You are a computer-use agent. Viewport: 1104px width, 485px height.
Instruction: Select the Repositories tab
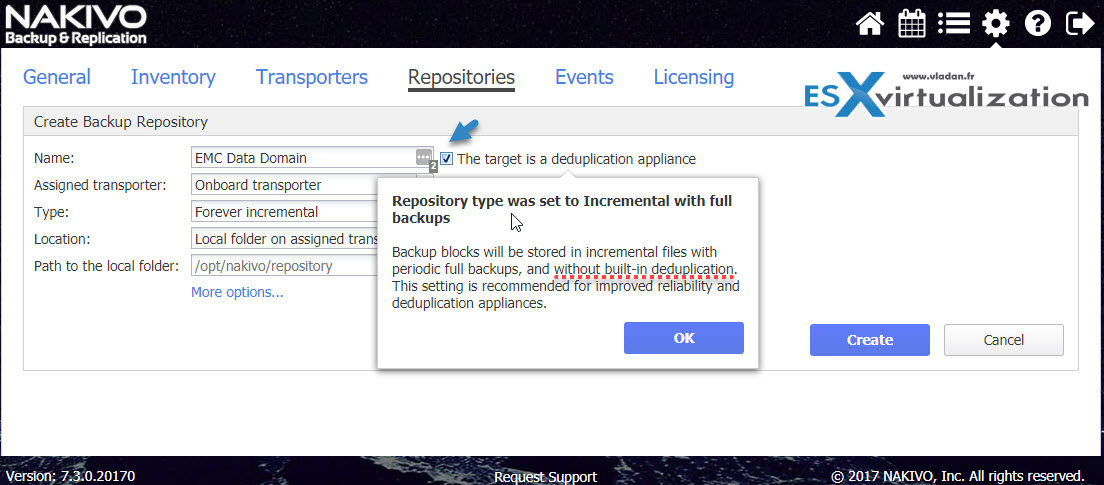(x=461, y=77)
